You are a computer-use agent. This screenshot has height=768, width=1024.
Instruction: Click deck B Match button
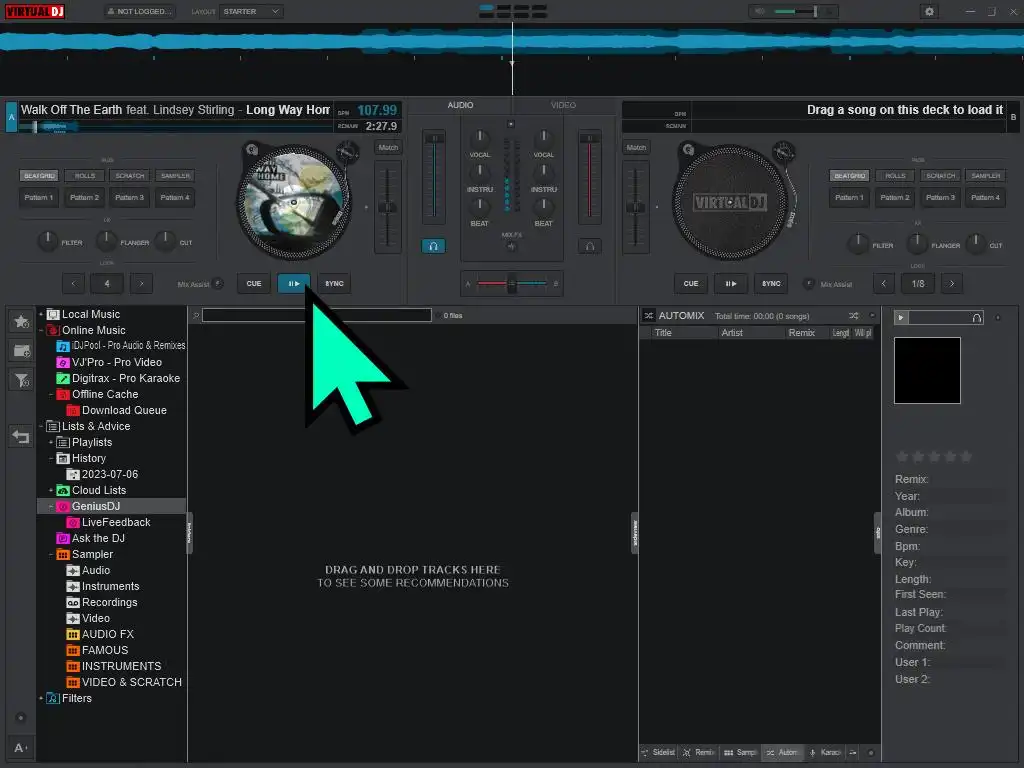click(x=636, y=148)
